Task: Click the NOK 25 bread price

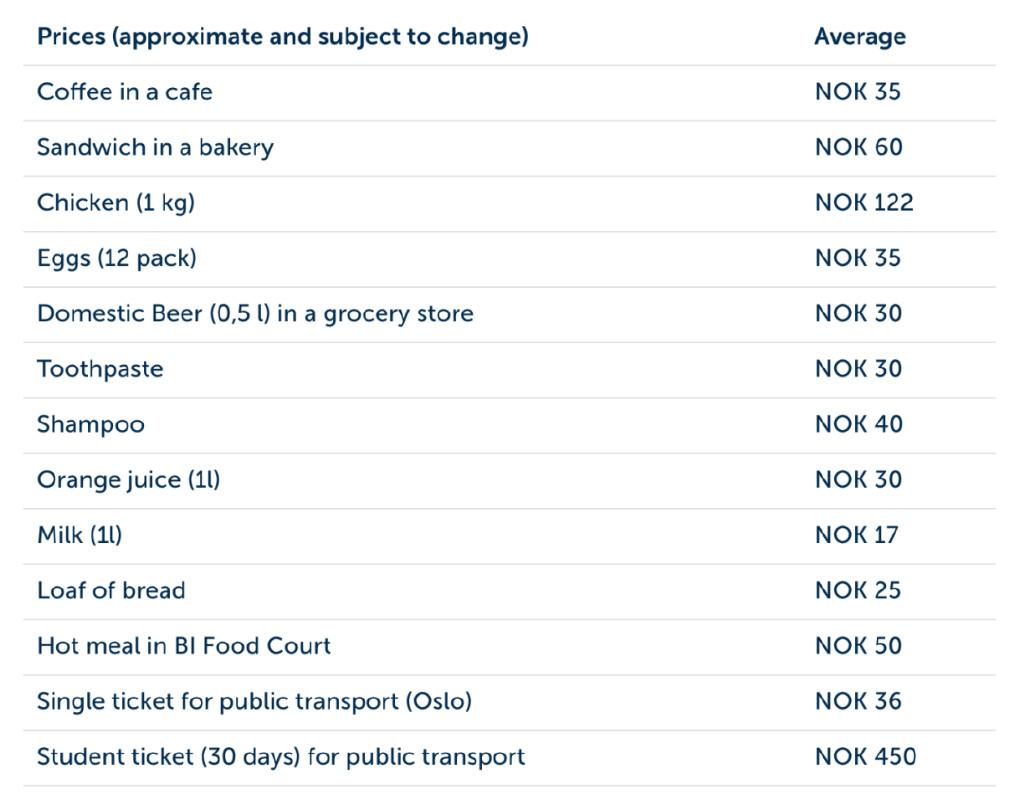Action: [x=857, y=590]
